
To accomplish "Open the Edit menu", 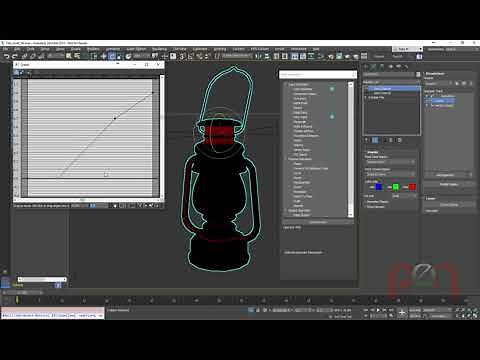I will point(17,49).
